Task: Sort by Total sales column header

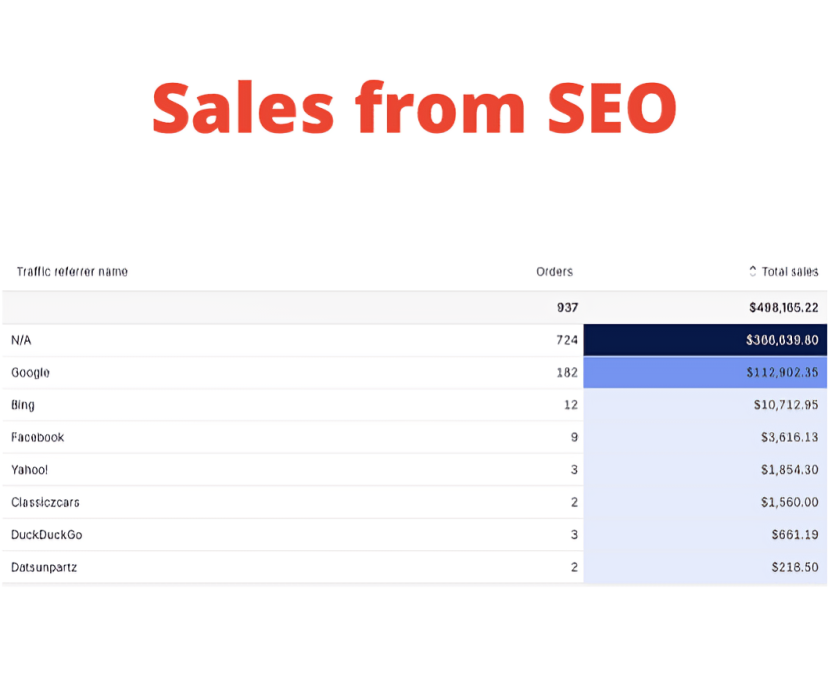Action: coord(790,271)
